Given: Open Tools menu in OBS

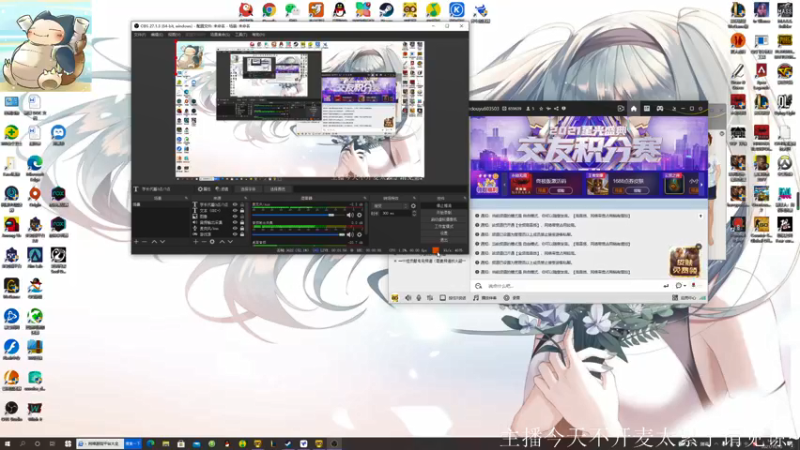Looking at the screenshot, I should (241, 35).
